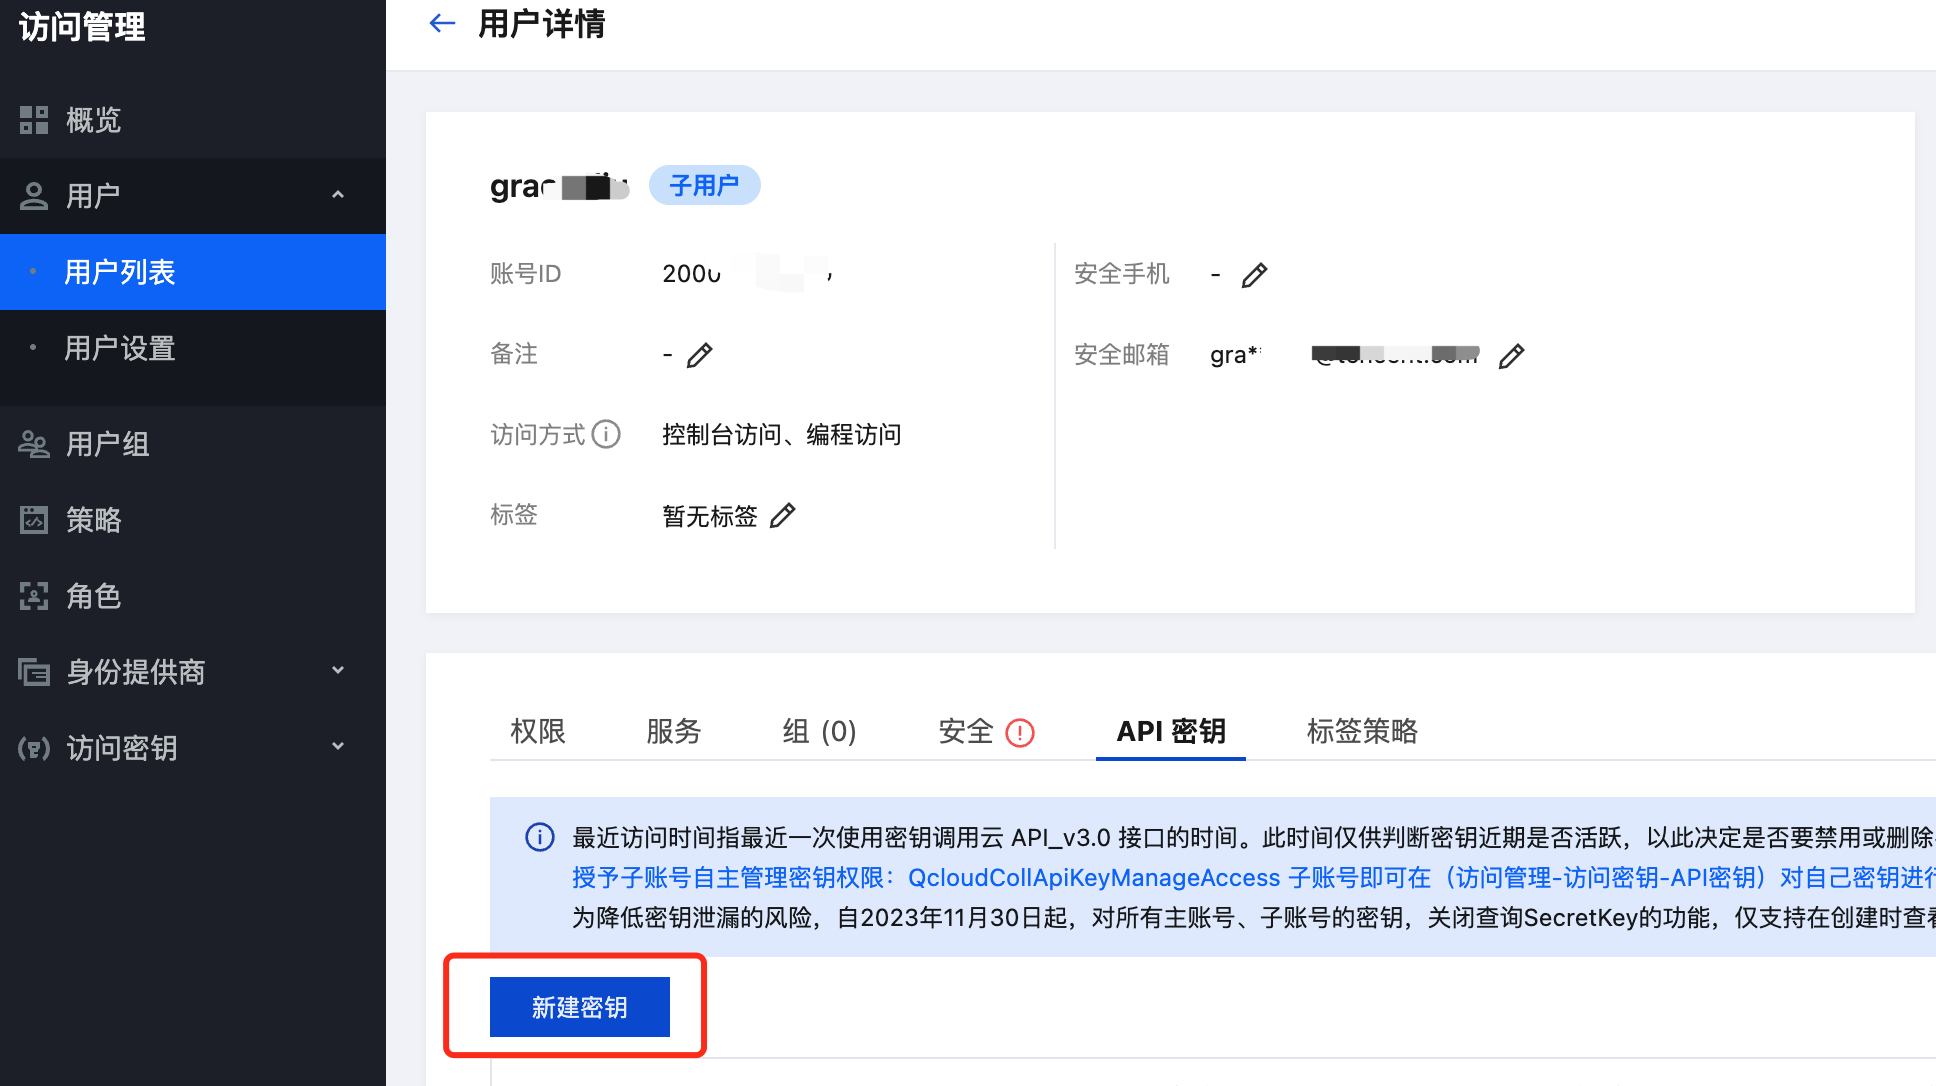Click the 新建密钥 button
Viewport: 1936px width, 1086px height.
point(579,1007)
